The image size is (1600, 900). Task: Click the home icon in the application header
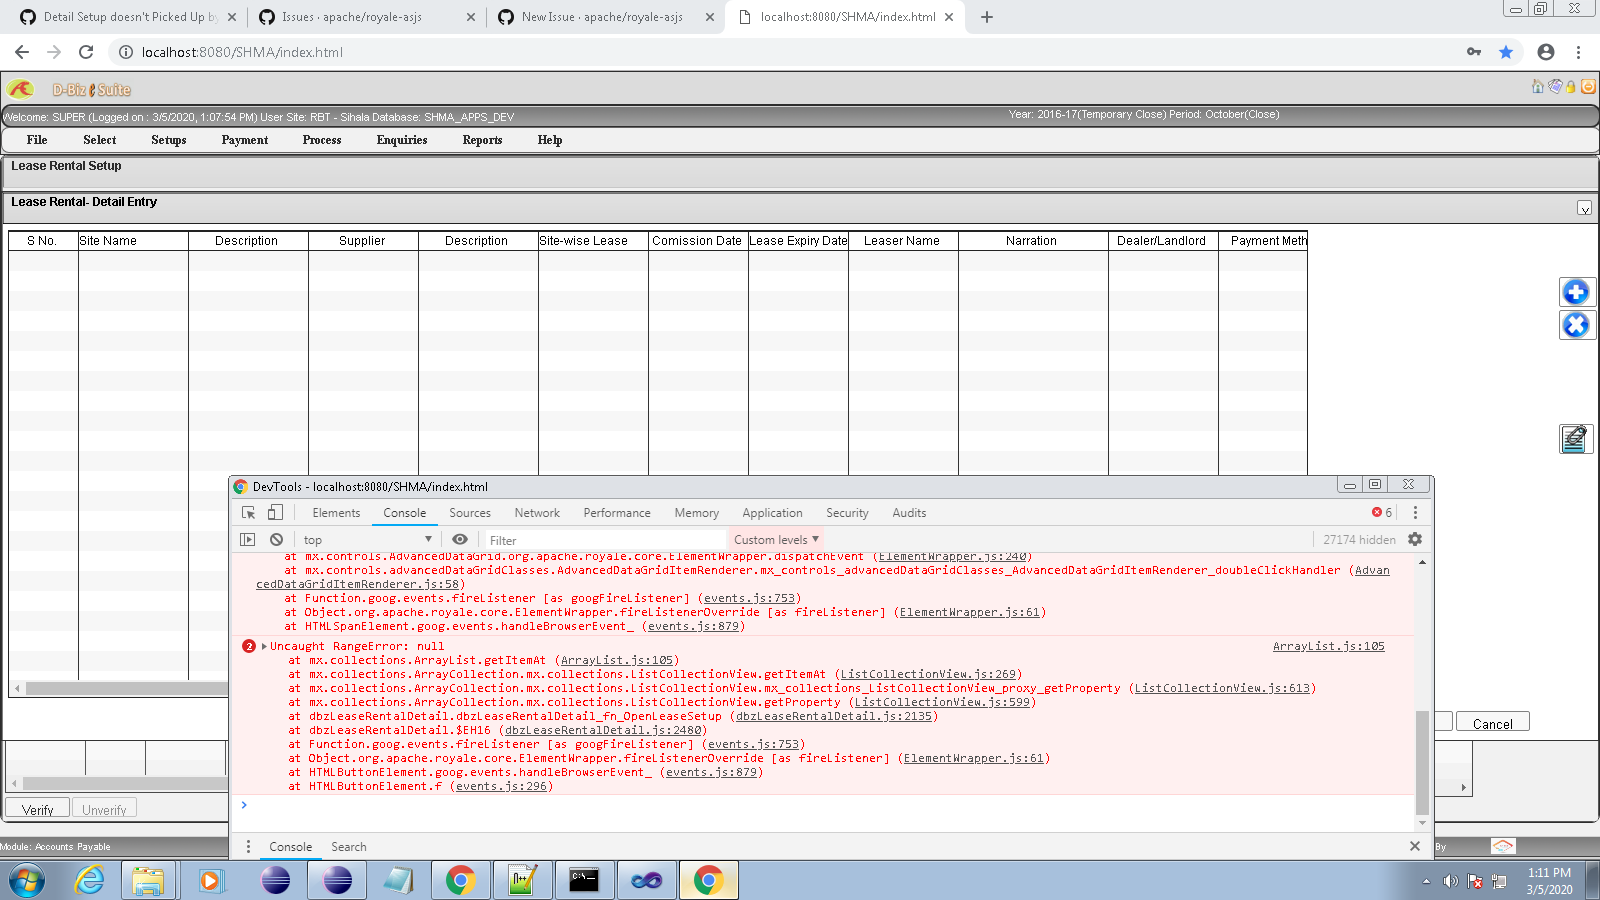click(1537, 88)
